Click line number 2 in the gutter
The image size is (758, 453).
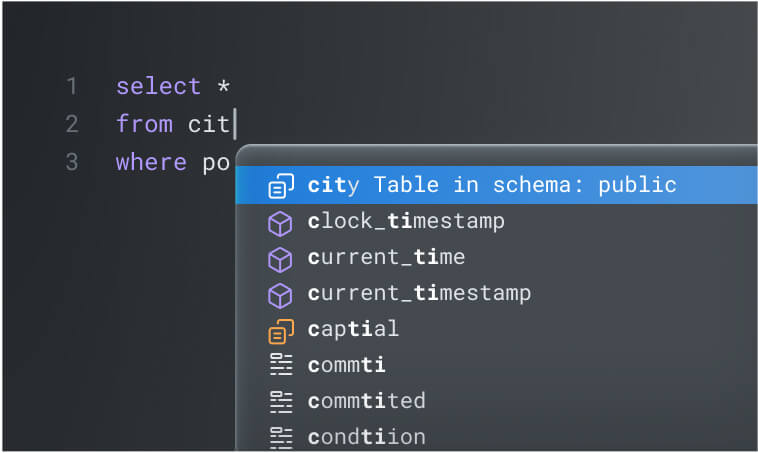[71, 124]
